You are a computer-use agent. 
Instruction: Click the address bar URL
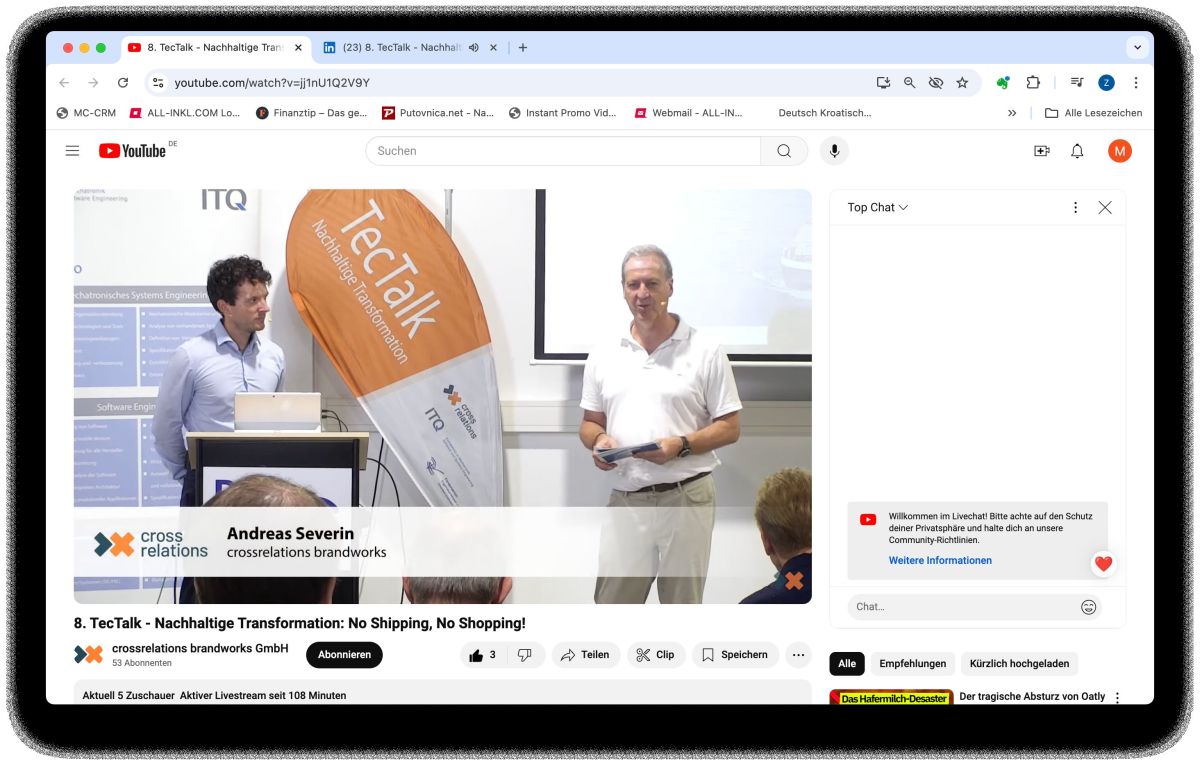point(272,83)
